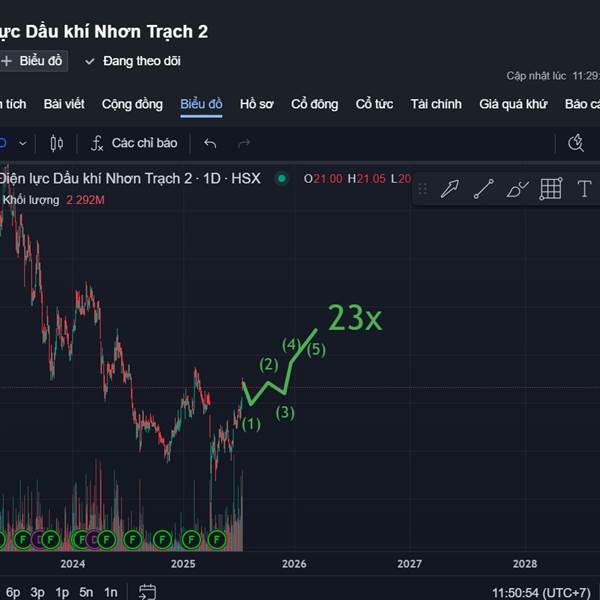Select the brush drawing tool
This screenshot has height=600, width=600.
click(517, 189)
